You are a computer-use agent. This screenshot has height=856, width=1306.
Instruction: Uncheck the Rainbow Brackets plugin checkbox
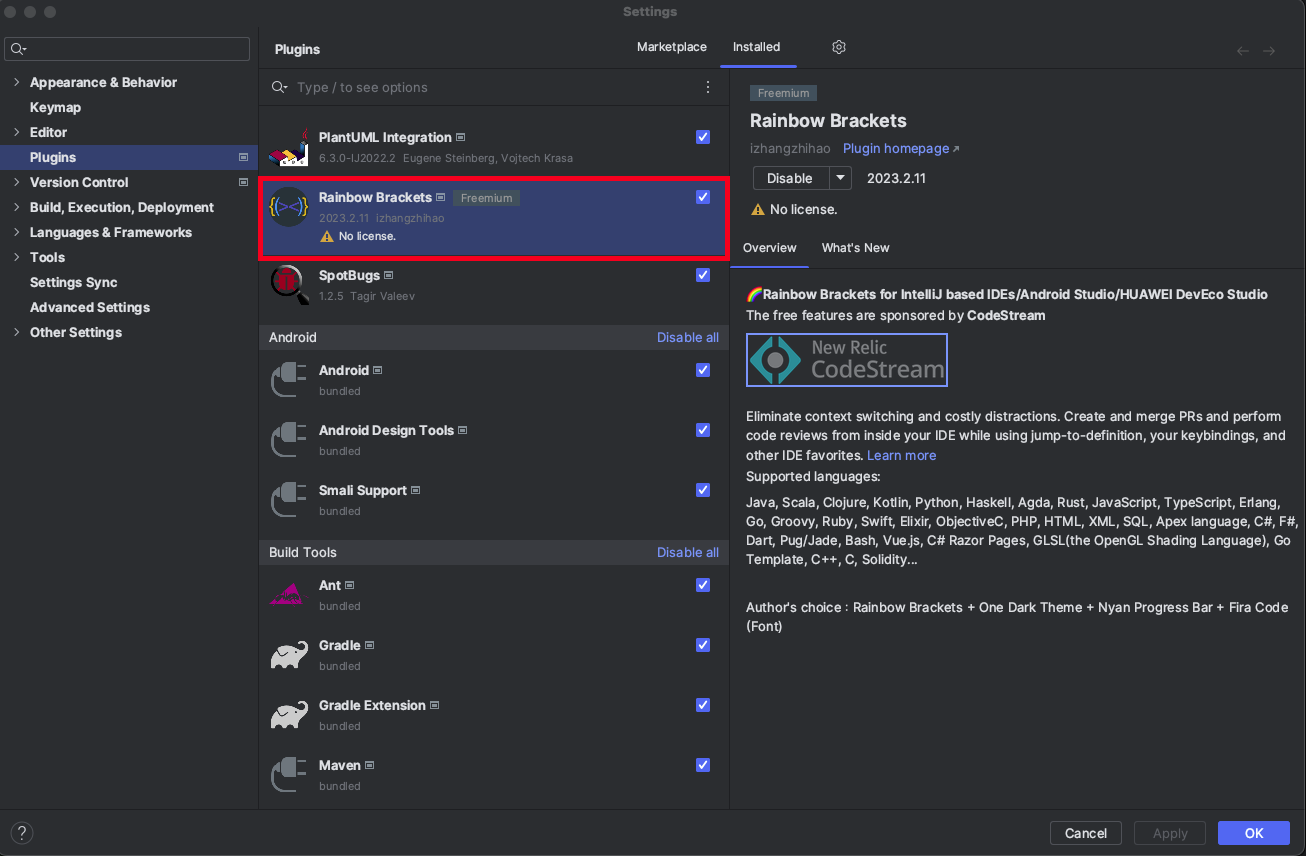click(703, 197)
